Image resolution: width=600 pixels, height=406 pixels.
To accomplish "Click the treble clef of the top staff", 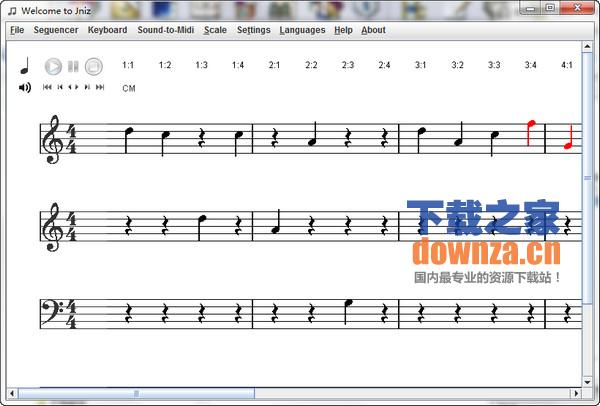I will [x=53, y=139].
